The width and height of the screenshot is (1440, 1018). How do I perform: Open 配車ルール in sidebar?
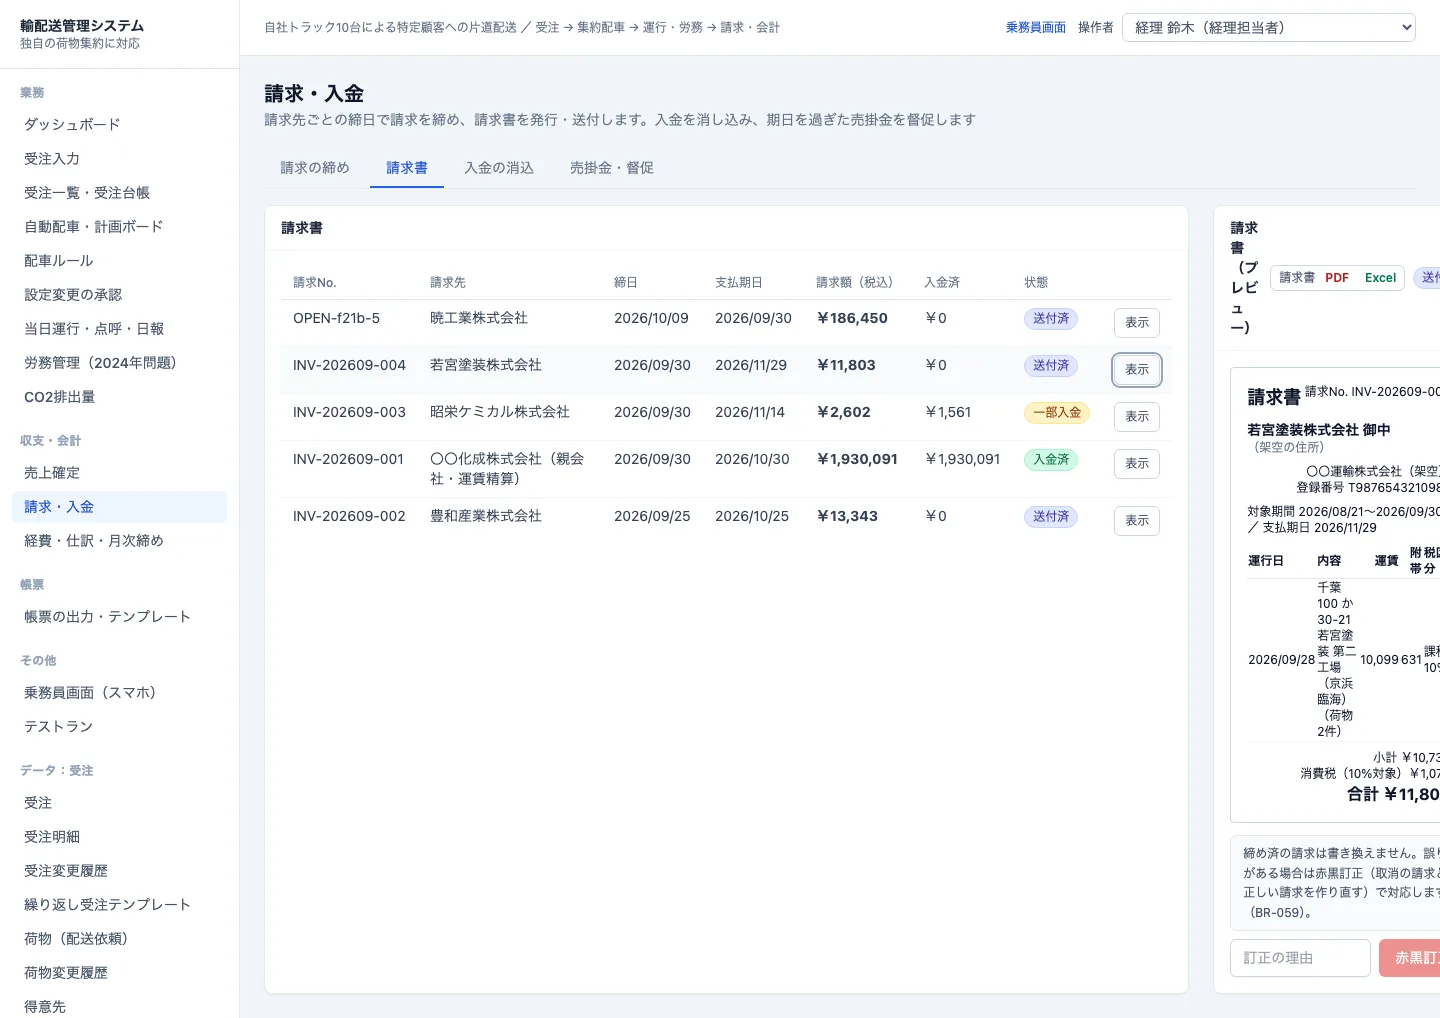coord(120,260)
